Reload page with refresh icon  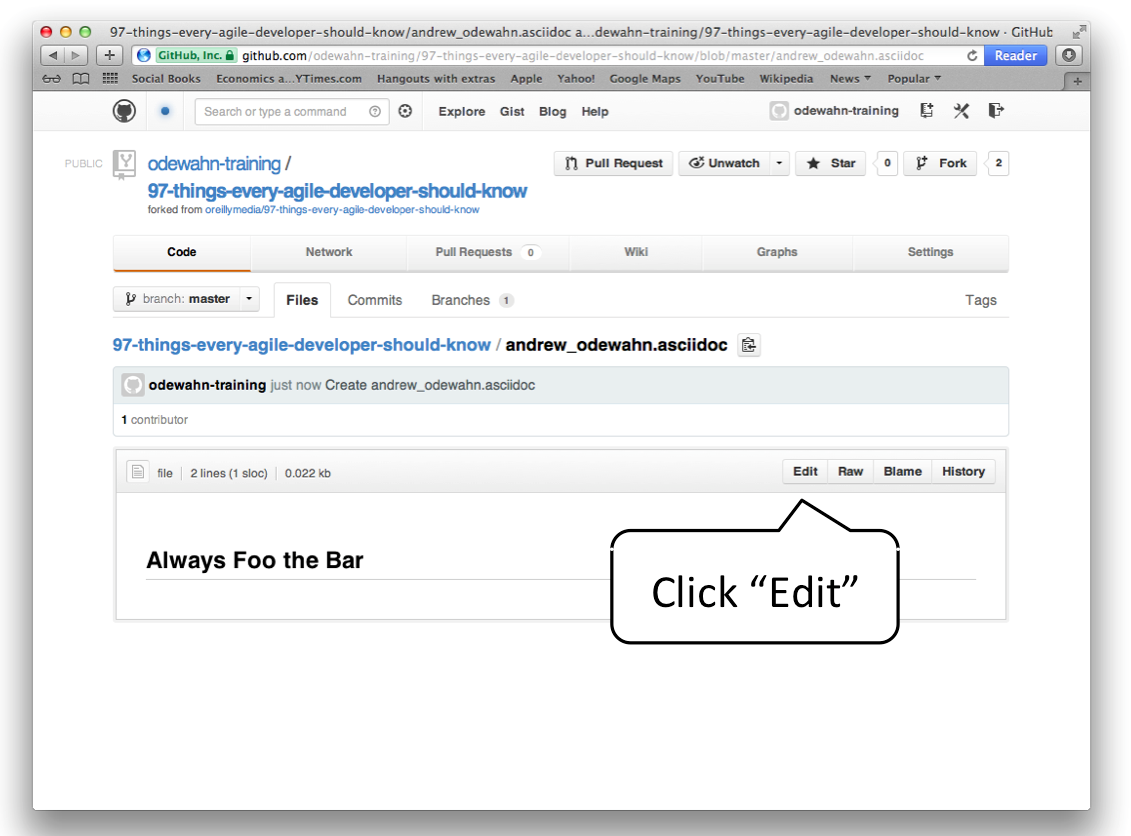coord(972,56)
